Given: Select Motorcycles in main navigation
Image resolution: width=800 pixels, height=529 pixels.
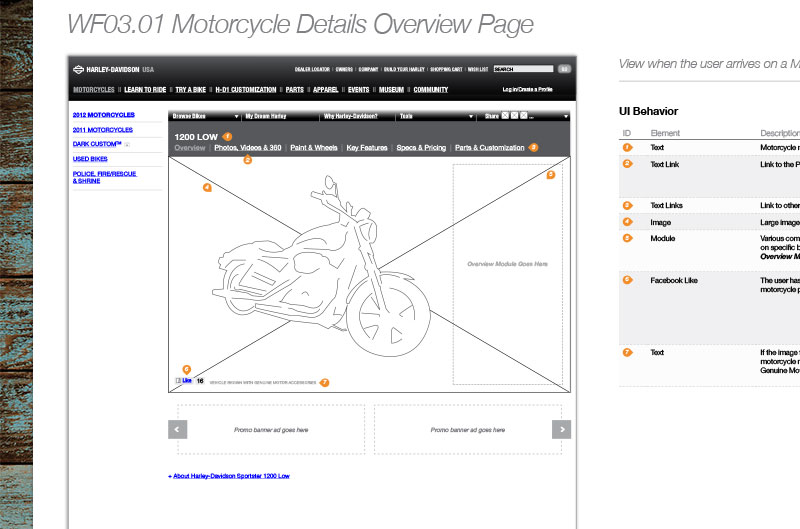Looking at the screenshot, I should coord(94,90).
